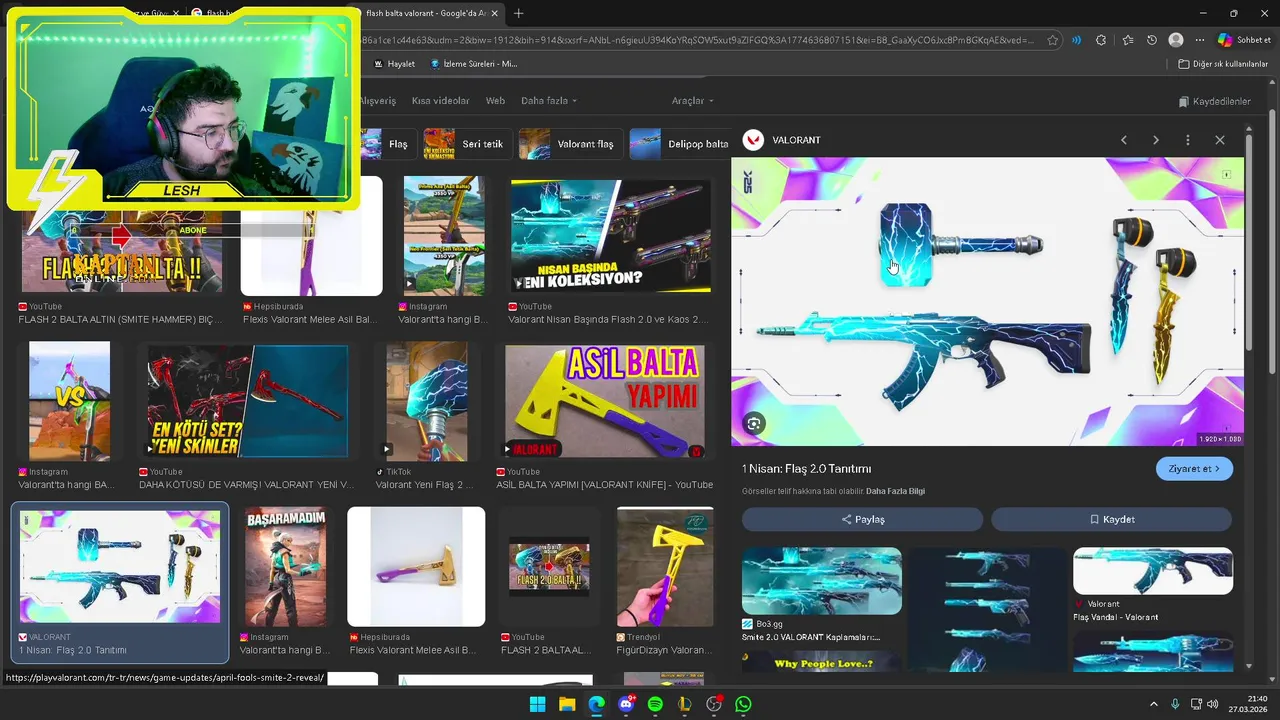The image size is (1280, 720).
Task: Open the BAŞARAMADIM Instagram thumbnail
Action: [x=286, y=566]
